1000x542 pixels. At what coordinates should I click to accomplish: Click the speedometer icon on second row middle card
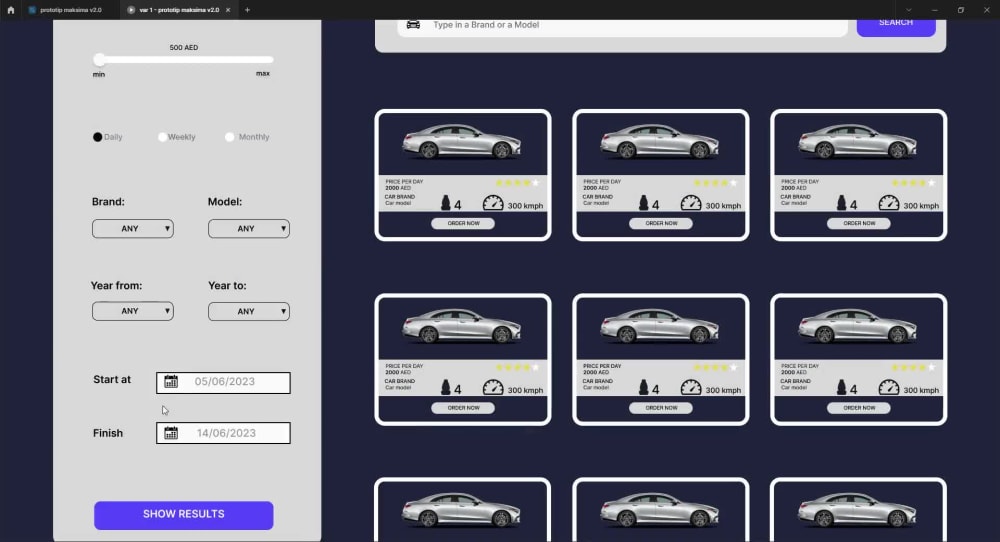[691, 387]
